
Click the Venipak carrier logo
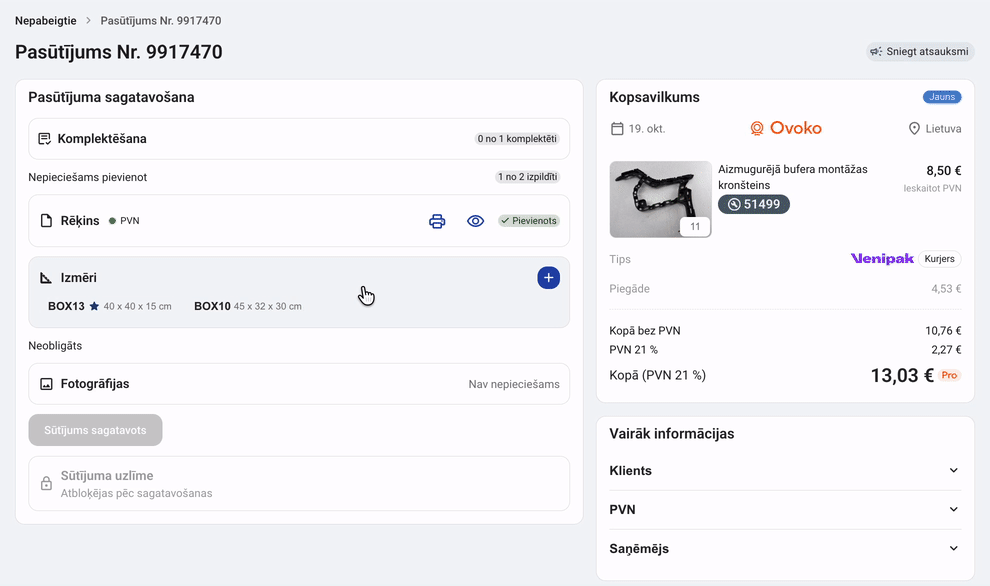(x=882, y=259)
